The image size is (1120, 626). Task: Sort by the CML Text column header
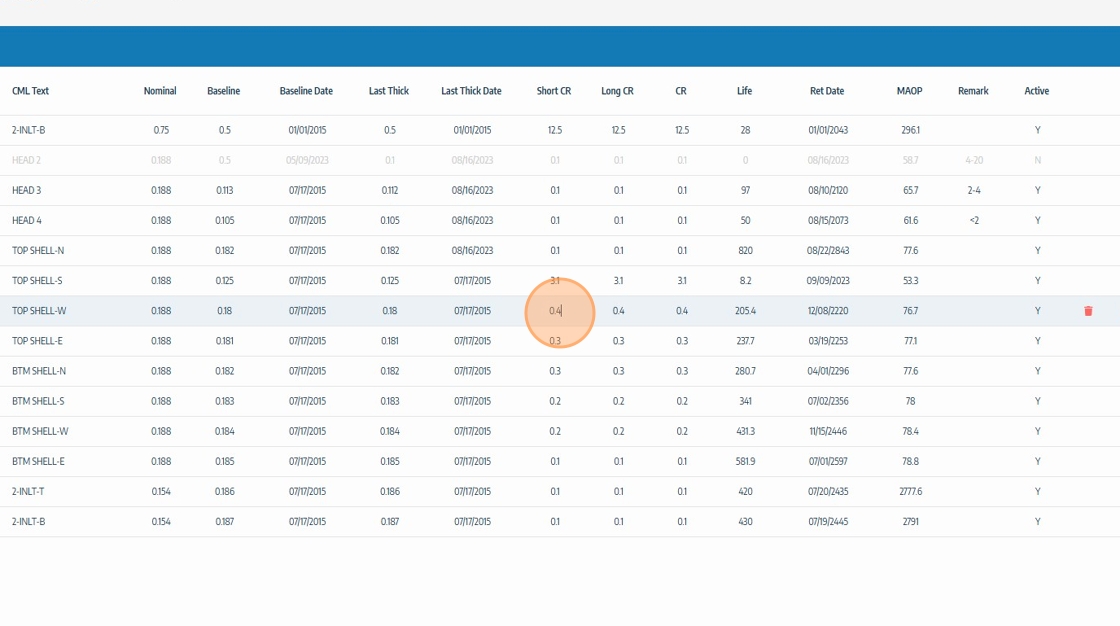pos(31,91)
